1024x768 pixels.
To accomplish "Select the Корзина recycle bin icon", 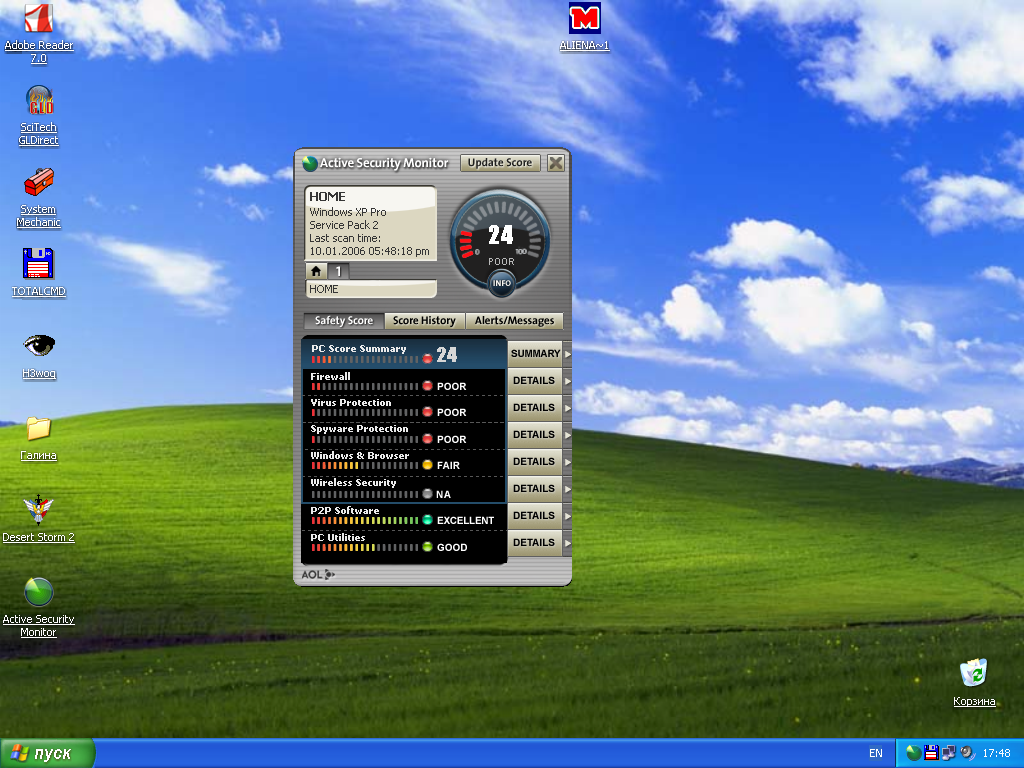I will 974,673.
